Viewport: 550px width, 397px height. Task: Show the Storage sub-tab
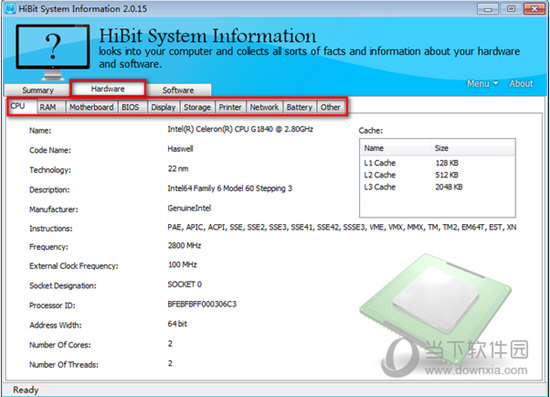(x=197, y=107)
